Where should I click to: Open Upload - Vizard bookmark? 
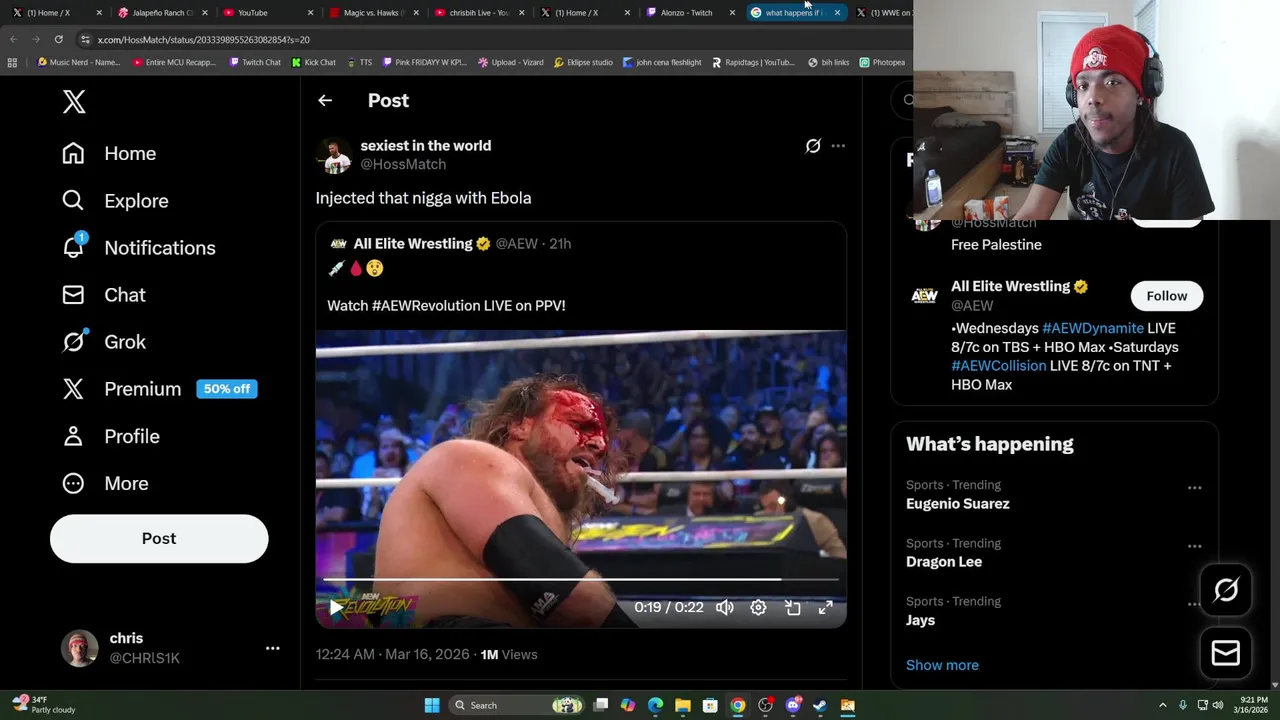(511, 62)
